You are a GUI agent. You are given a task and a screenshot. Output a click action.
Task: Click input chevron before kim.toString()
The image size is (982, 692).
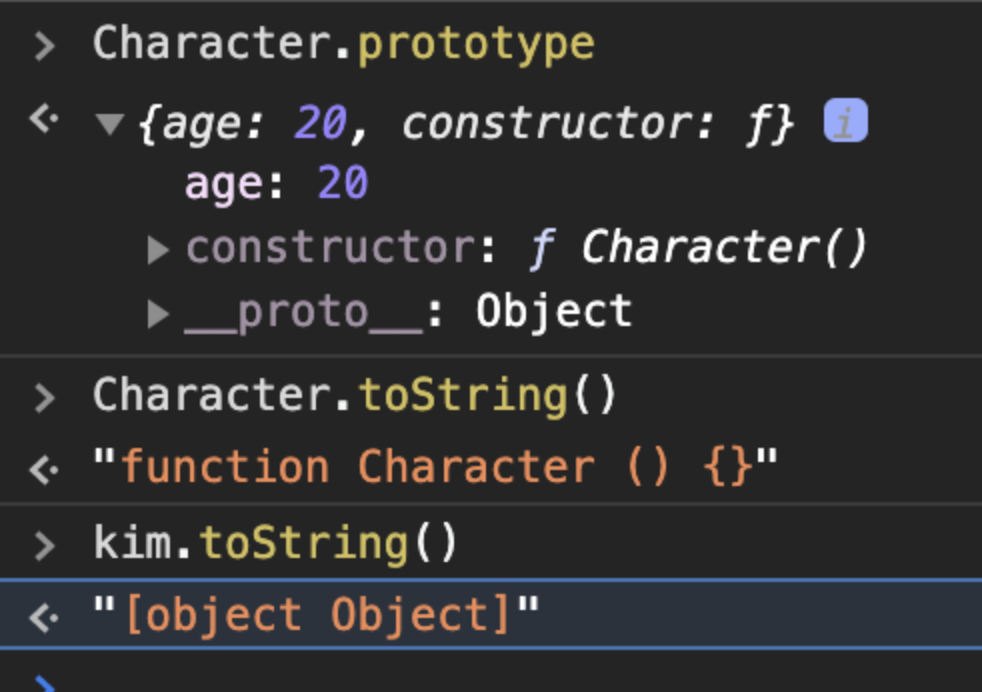44,545
